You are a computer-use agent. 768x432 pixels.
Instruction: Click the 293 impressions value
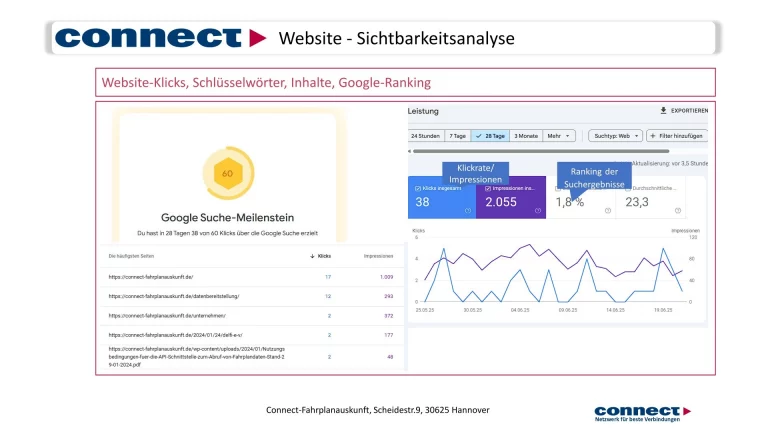tap(388, 296)
